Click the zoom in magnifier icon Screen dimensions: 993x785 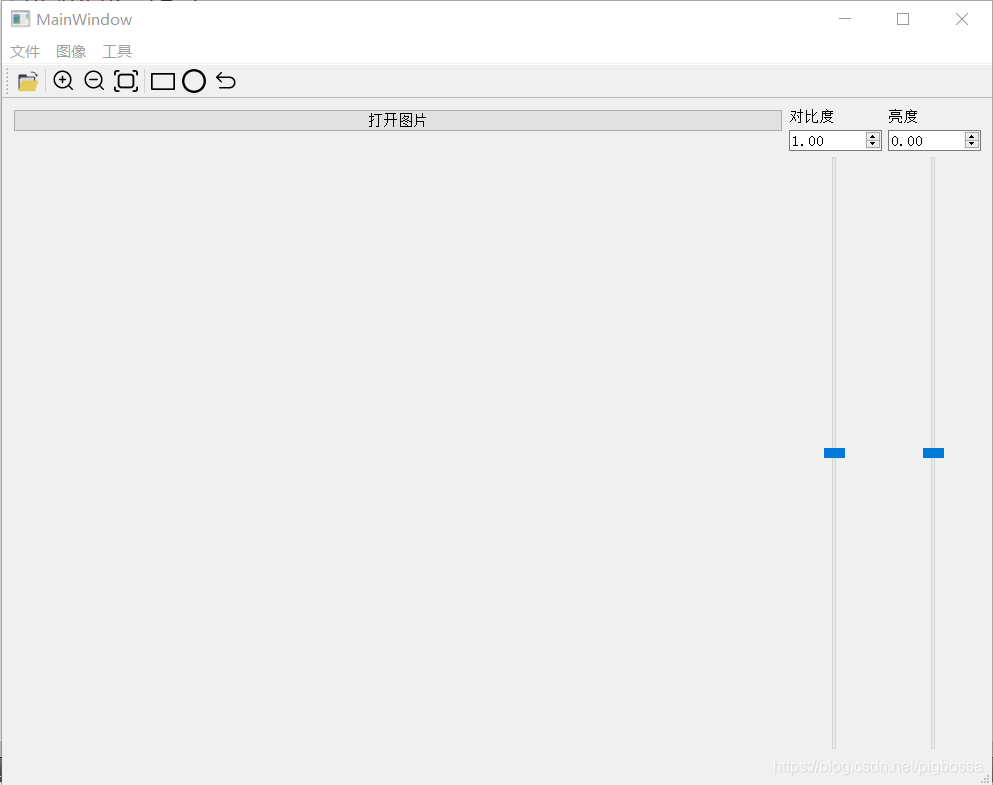point(63,81)
